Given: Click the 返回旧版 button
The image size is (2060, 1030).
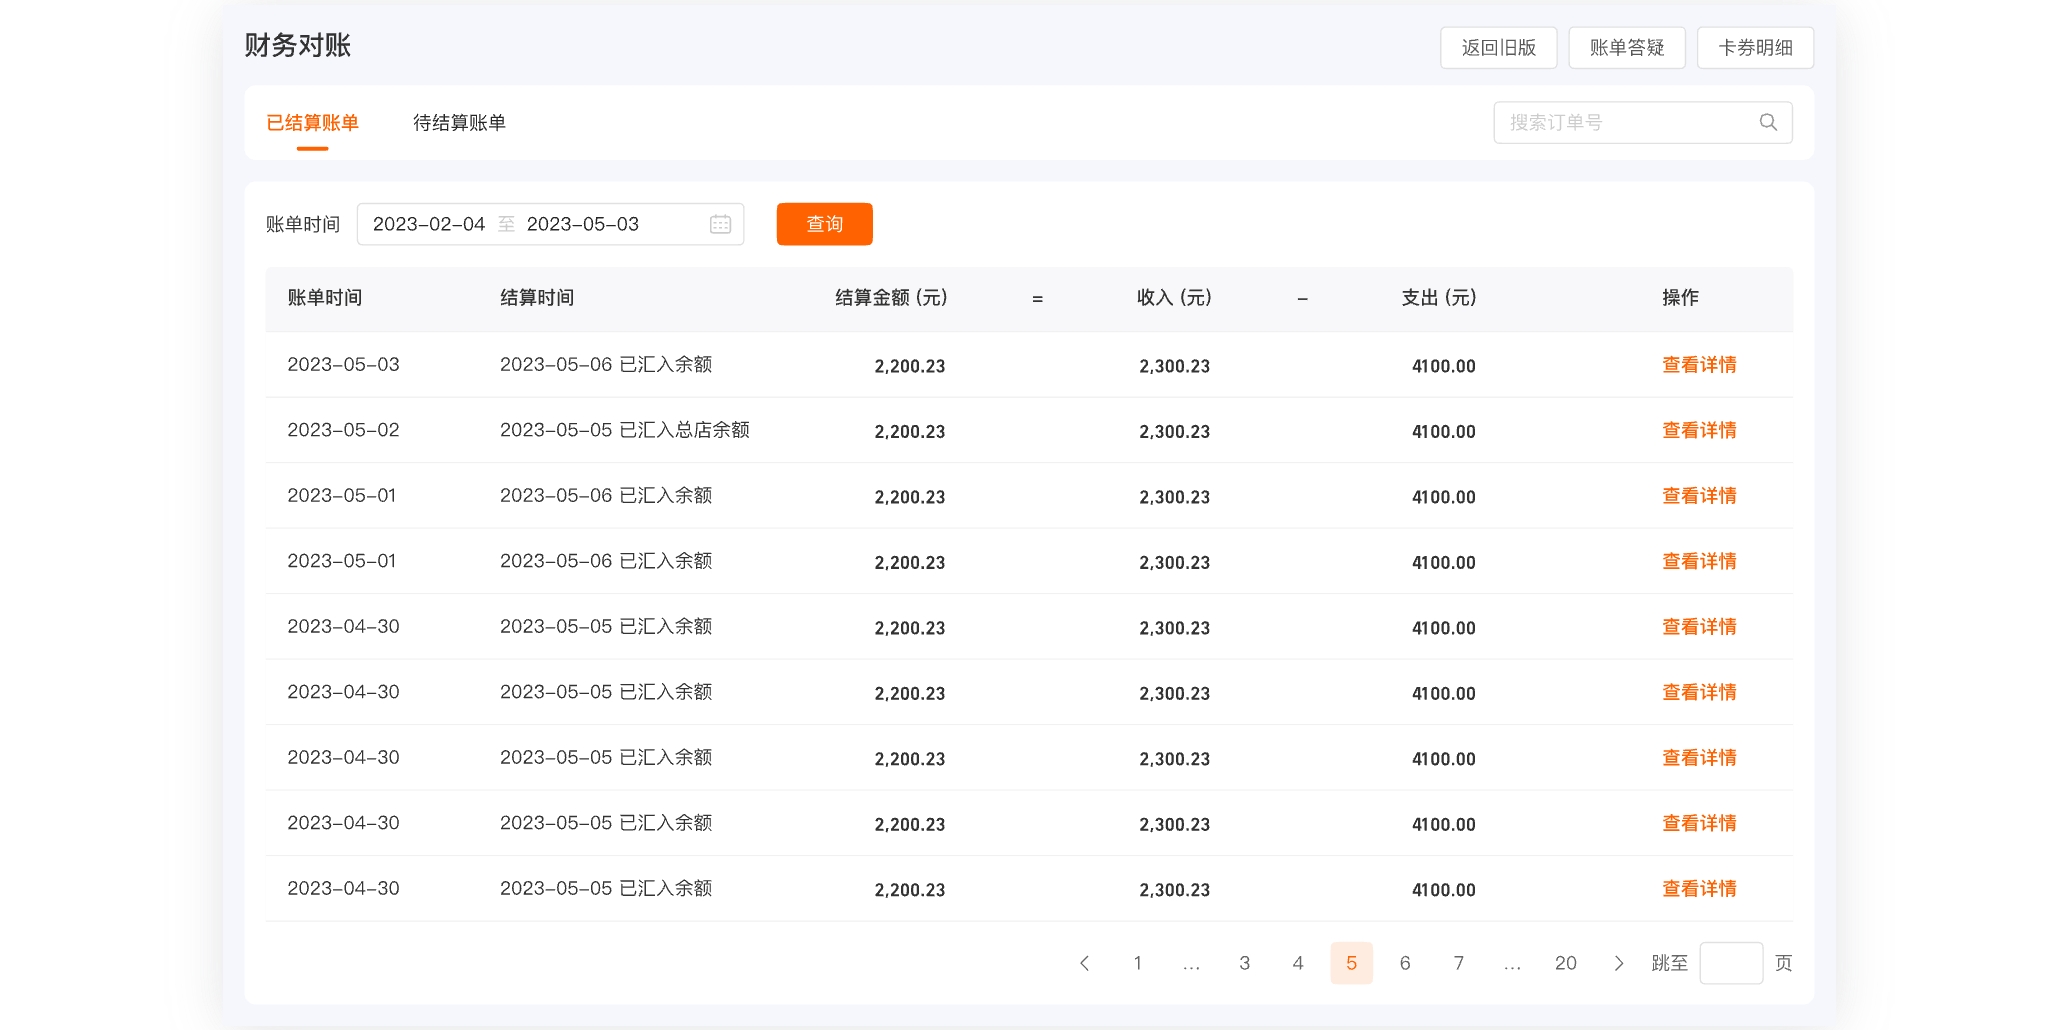Looking at the screenshot, I should tap(1498, 47).
